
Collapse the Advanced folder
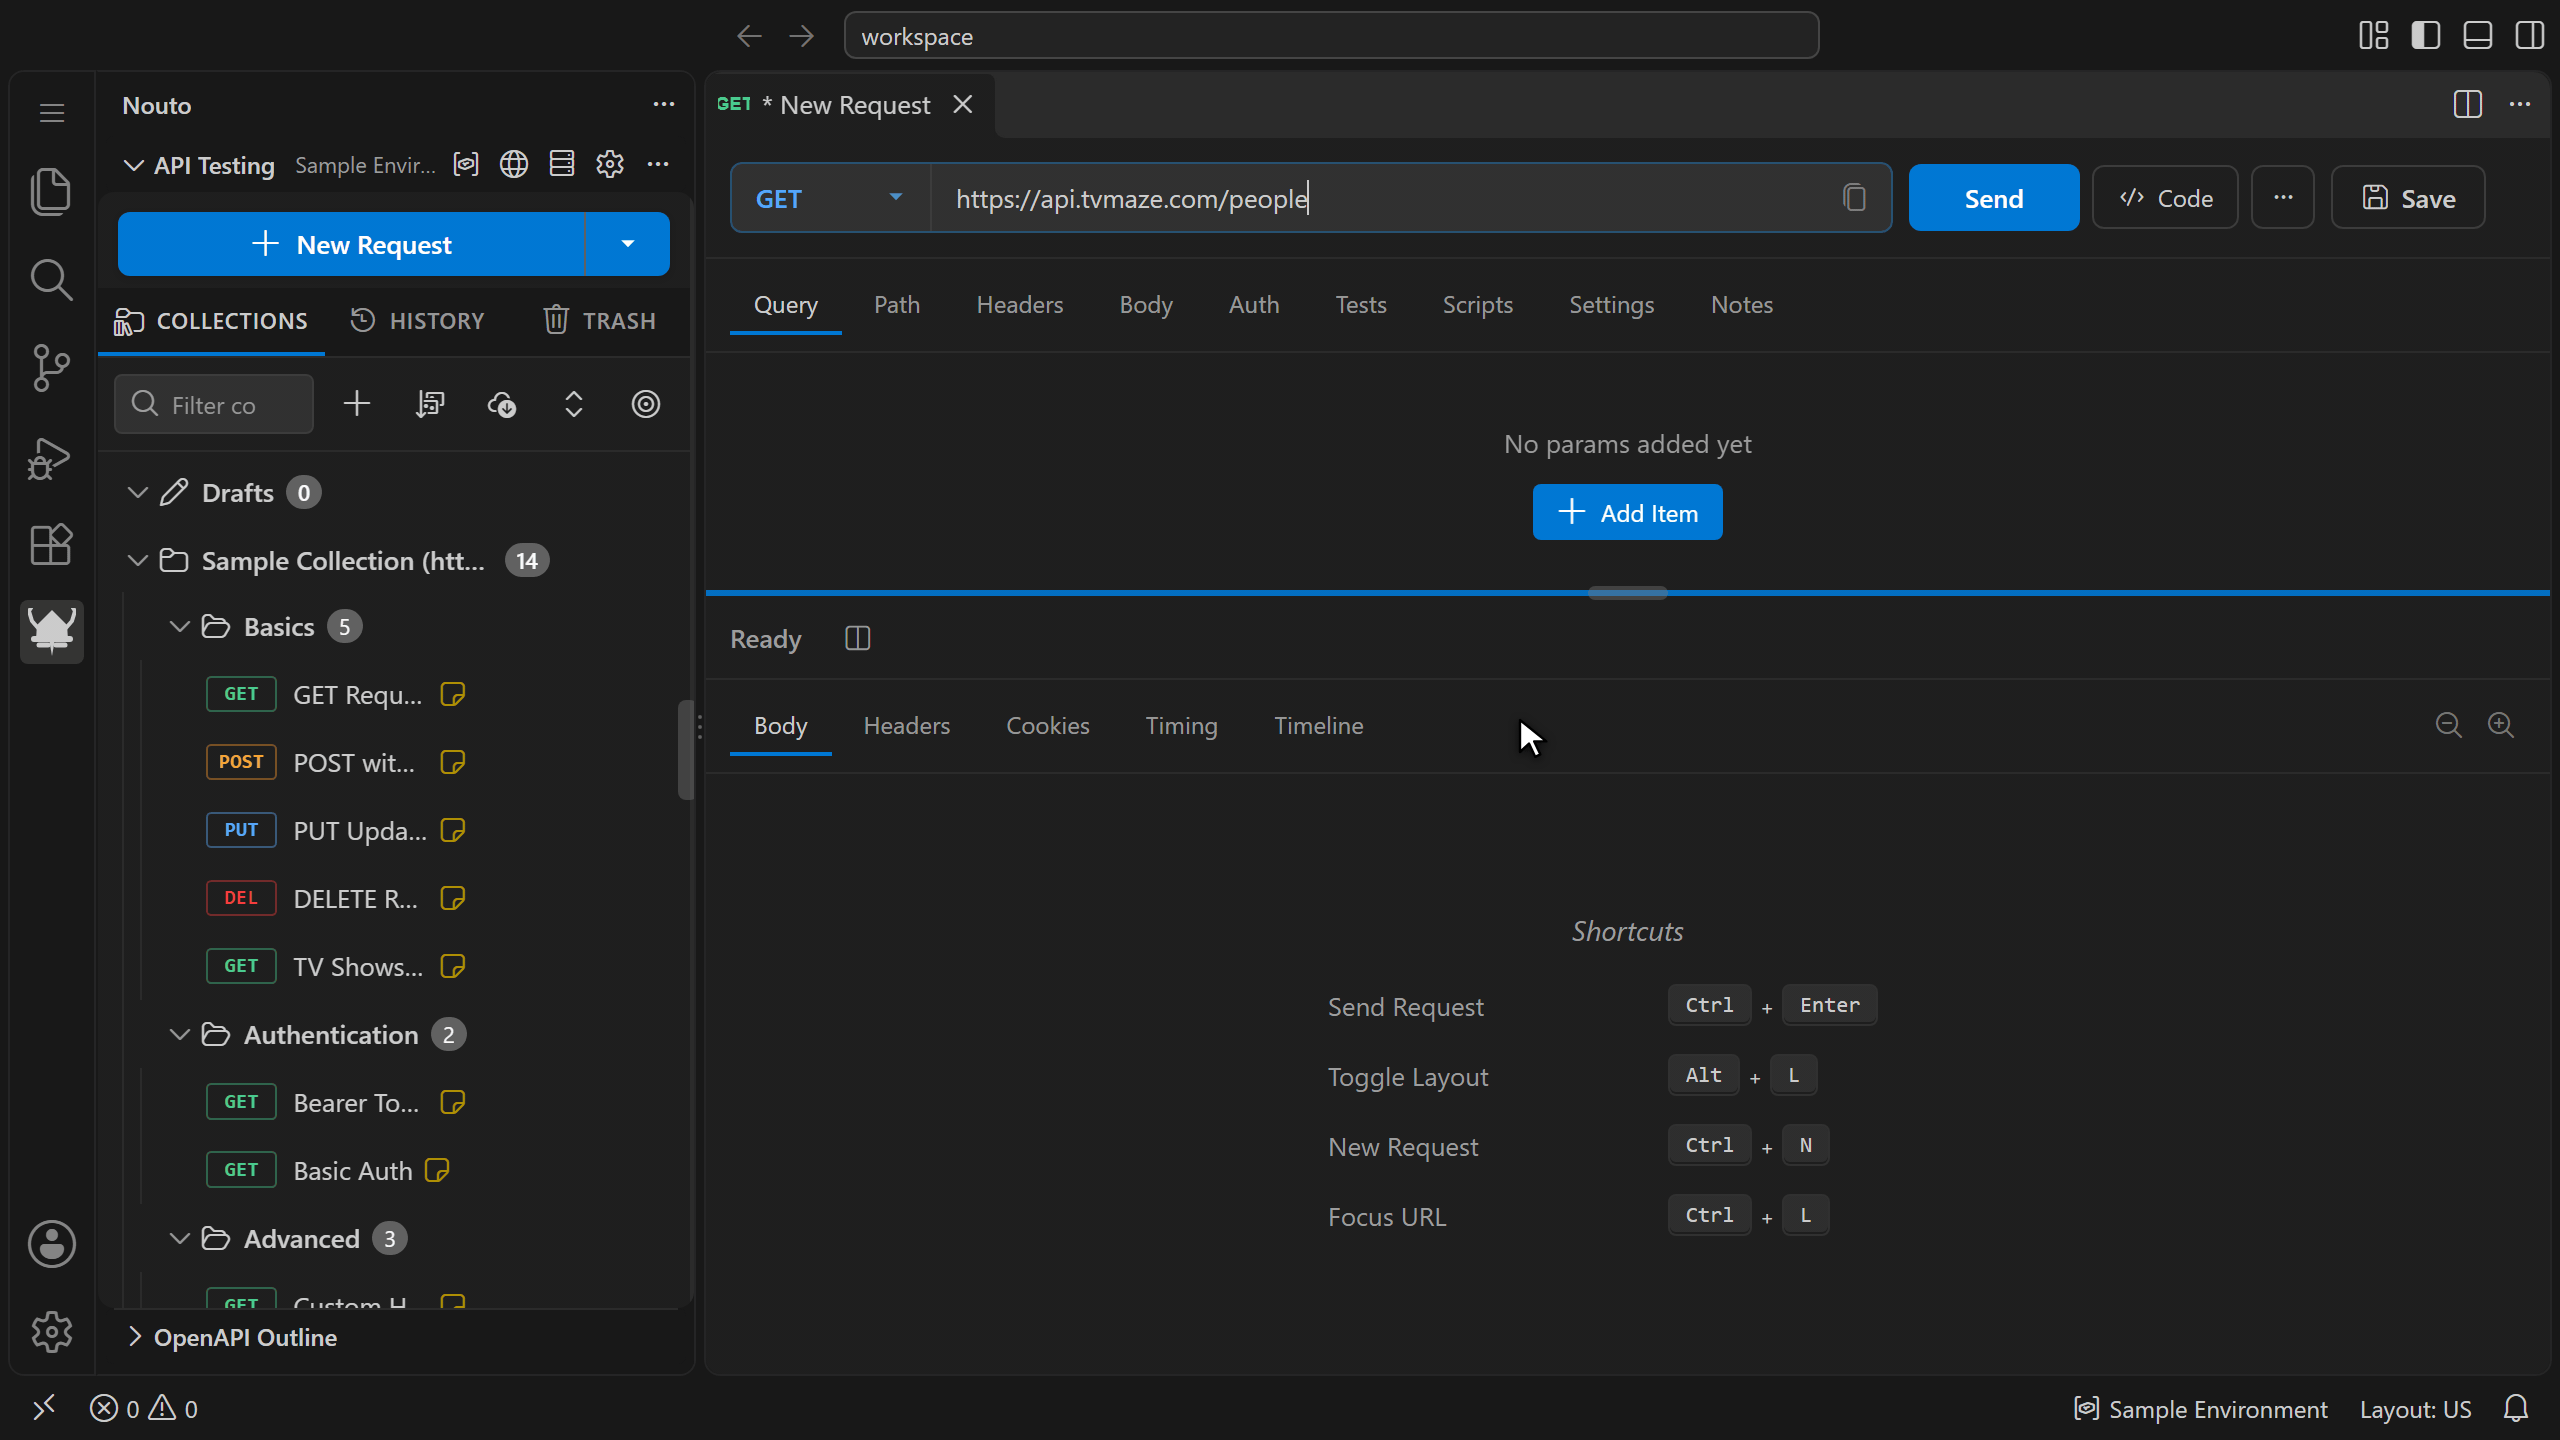[180, 1238]
